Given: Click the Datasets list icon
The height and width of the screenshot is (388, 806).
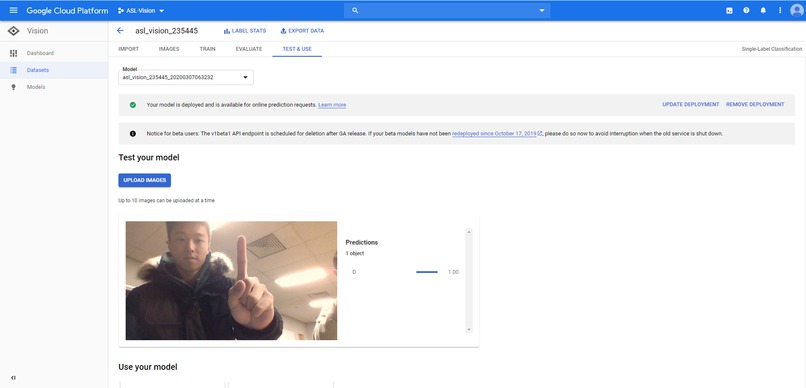Looking at the screenshot, I should click(x=14, y=70).
